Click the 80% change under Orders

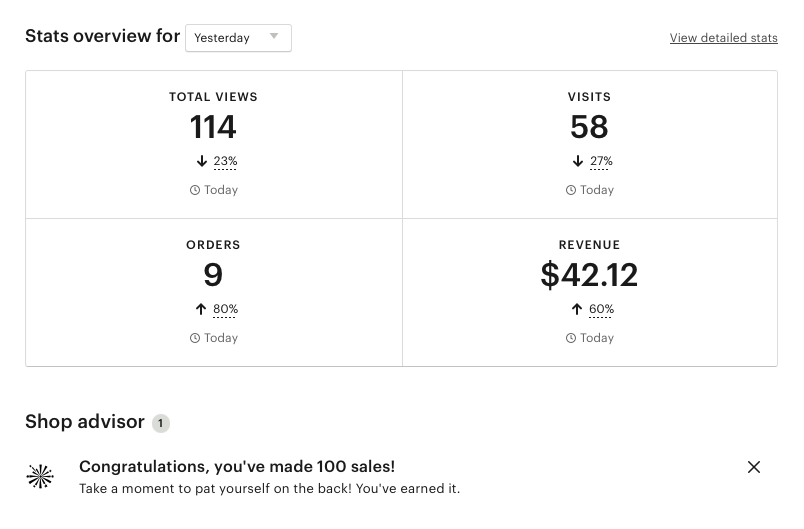pyautogui.click(x=225, y=309)
